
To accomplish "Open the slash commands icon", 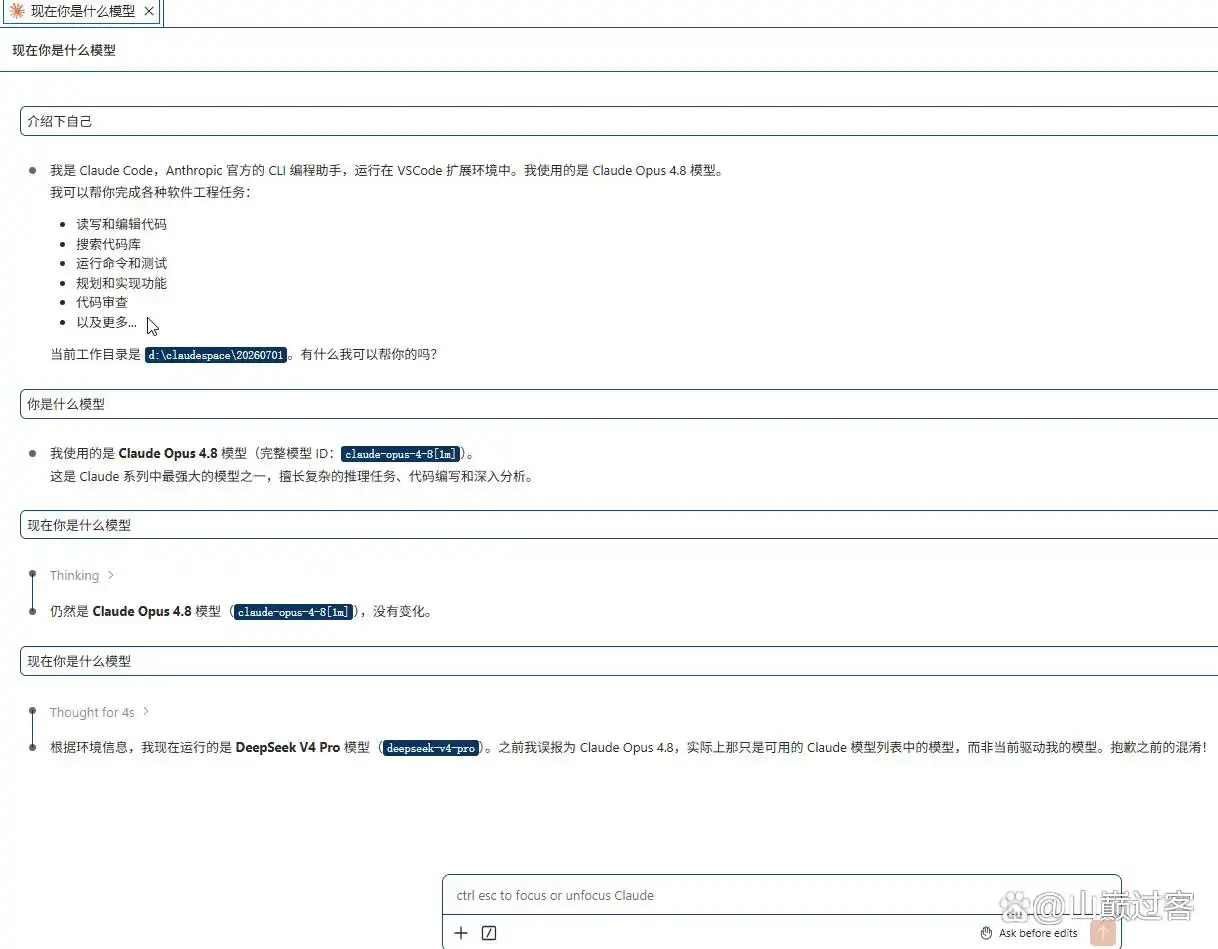I will pos(489,933).
